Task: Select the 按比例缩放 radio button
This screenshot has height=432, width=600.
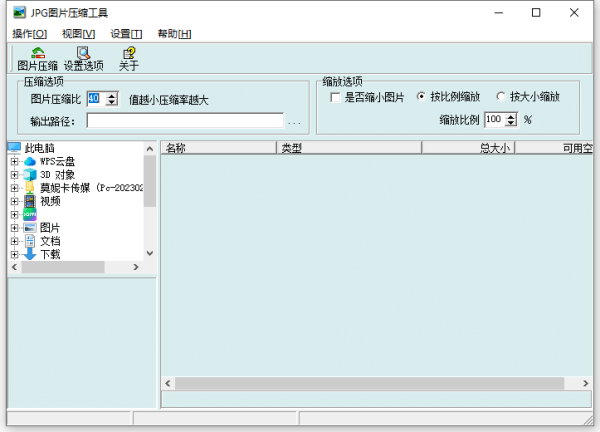Action: [421, 96]
